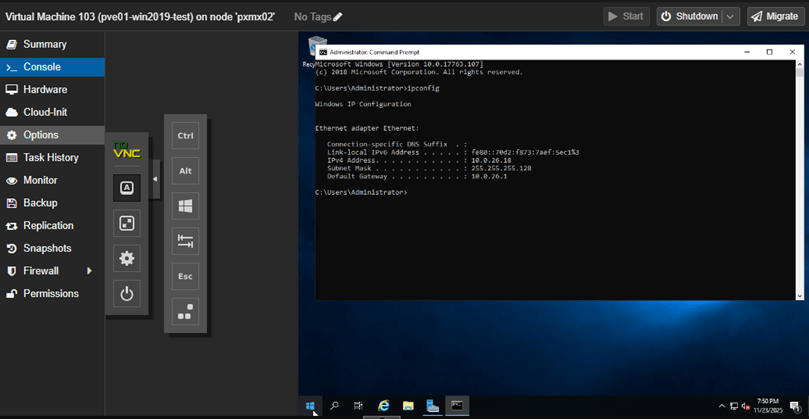Collapse the noVNC control bar handle

[155, 180]
